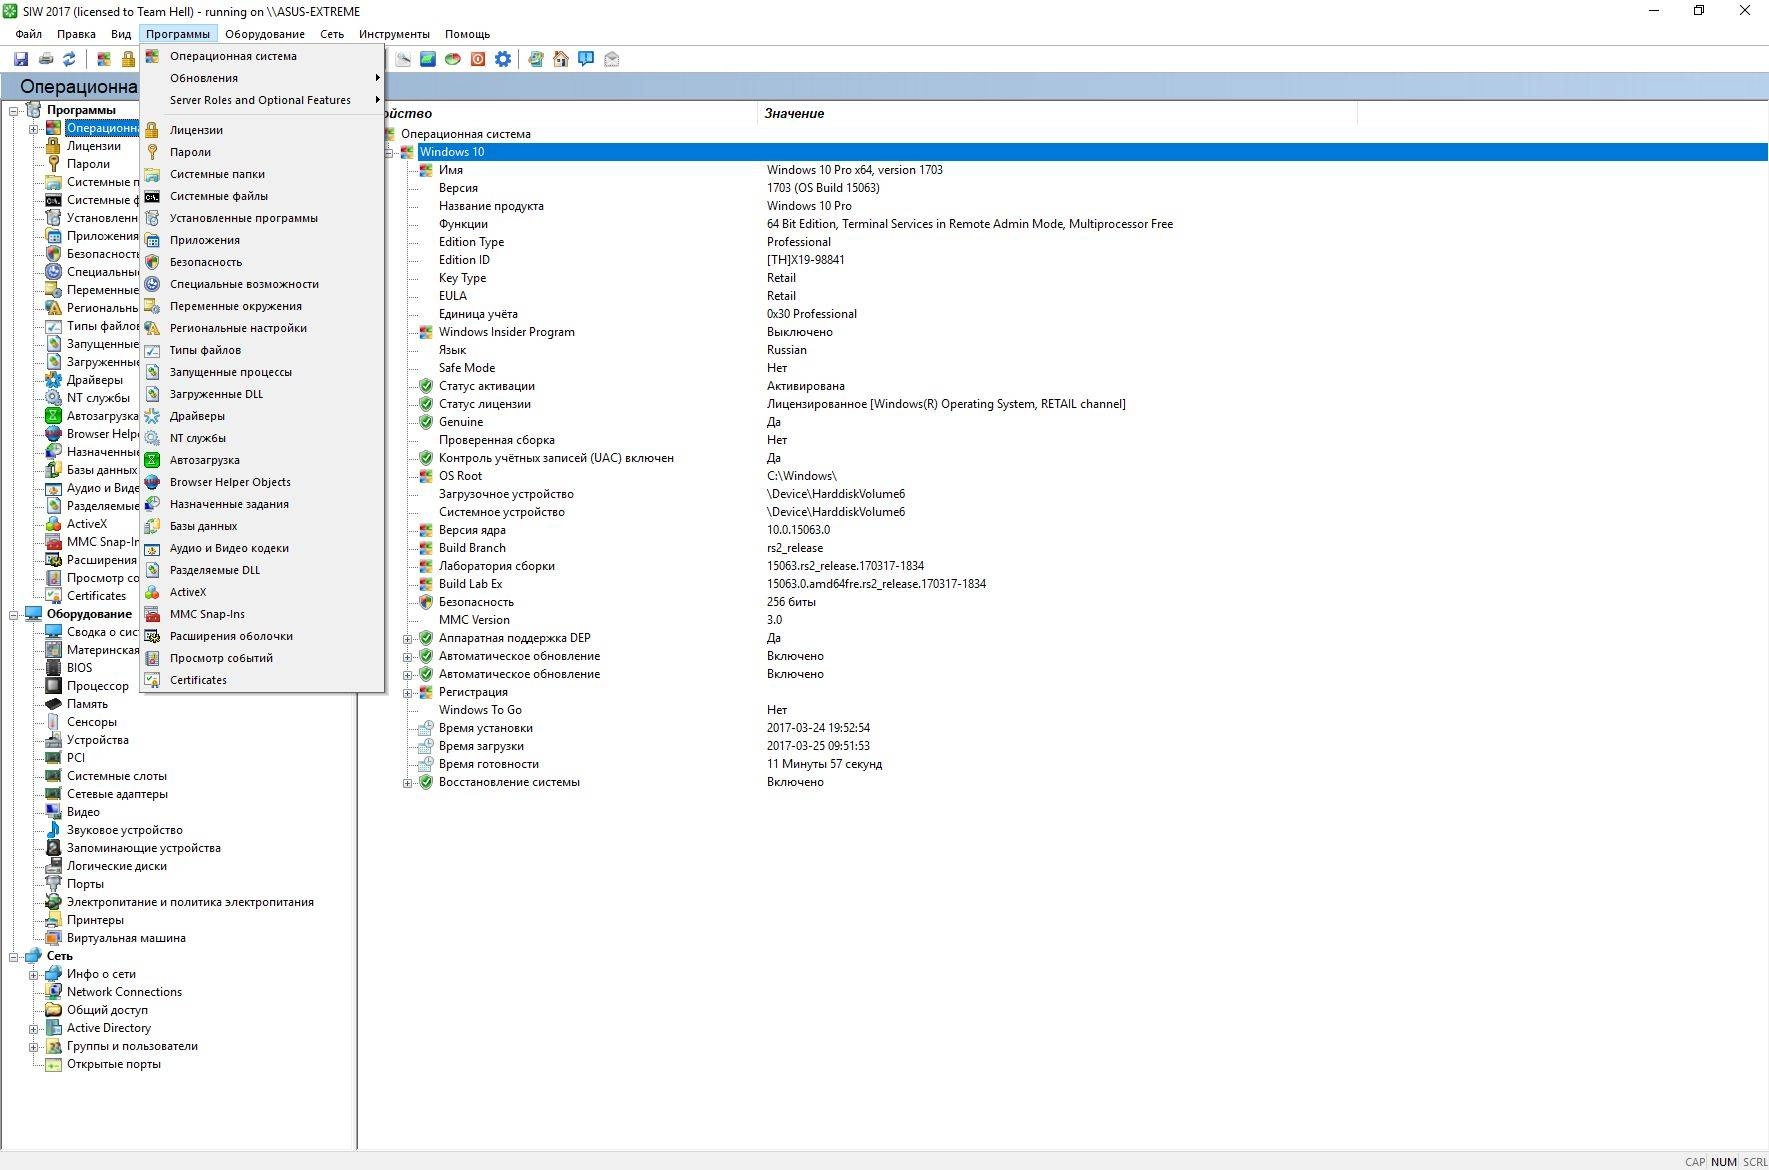Click the Refresh arrows toolbar icon
Viewport: 1769px width, 1170px height.
pos(69,59)
